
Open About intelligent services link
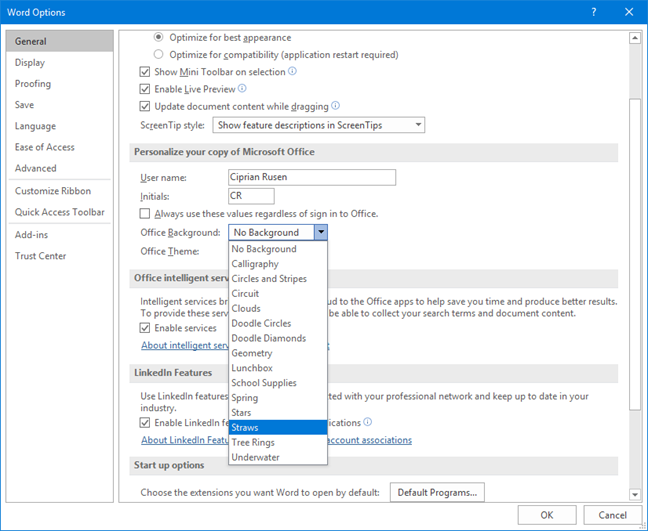[x=185, y=345]
